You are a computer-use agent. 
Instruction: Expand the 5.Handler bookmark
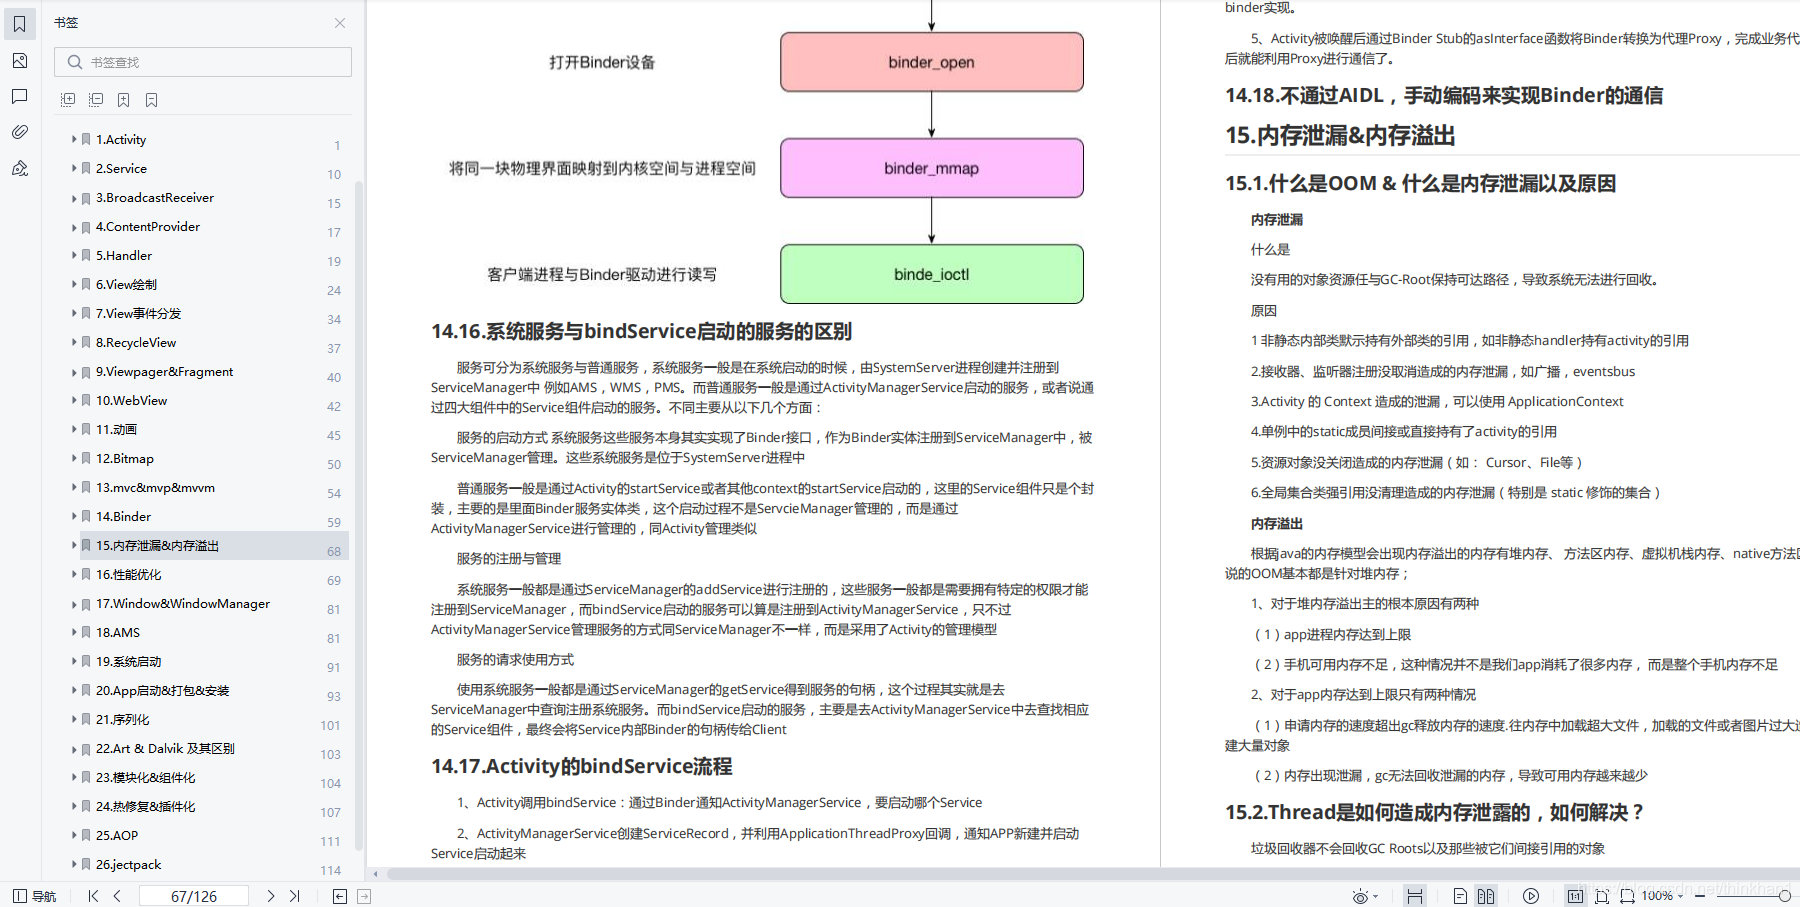click(x=74, y=255)
